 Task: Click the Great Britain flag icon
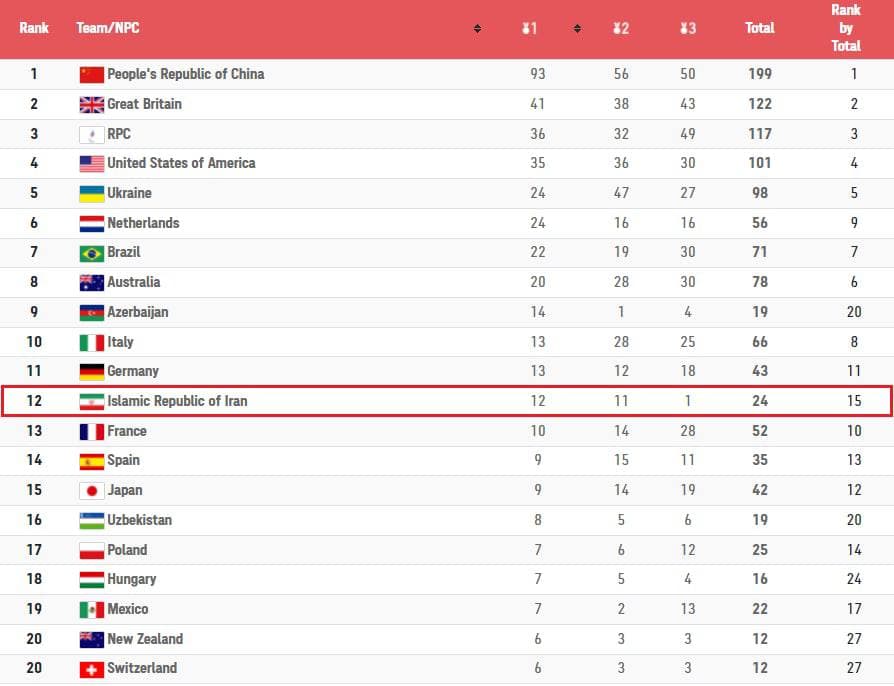[92, 104]
